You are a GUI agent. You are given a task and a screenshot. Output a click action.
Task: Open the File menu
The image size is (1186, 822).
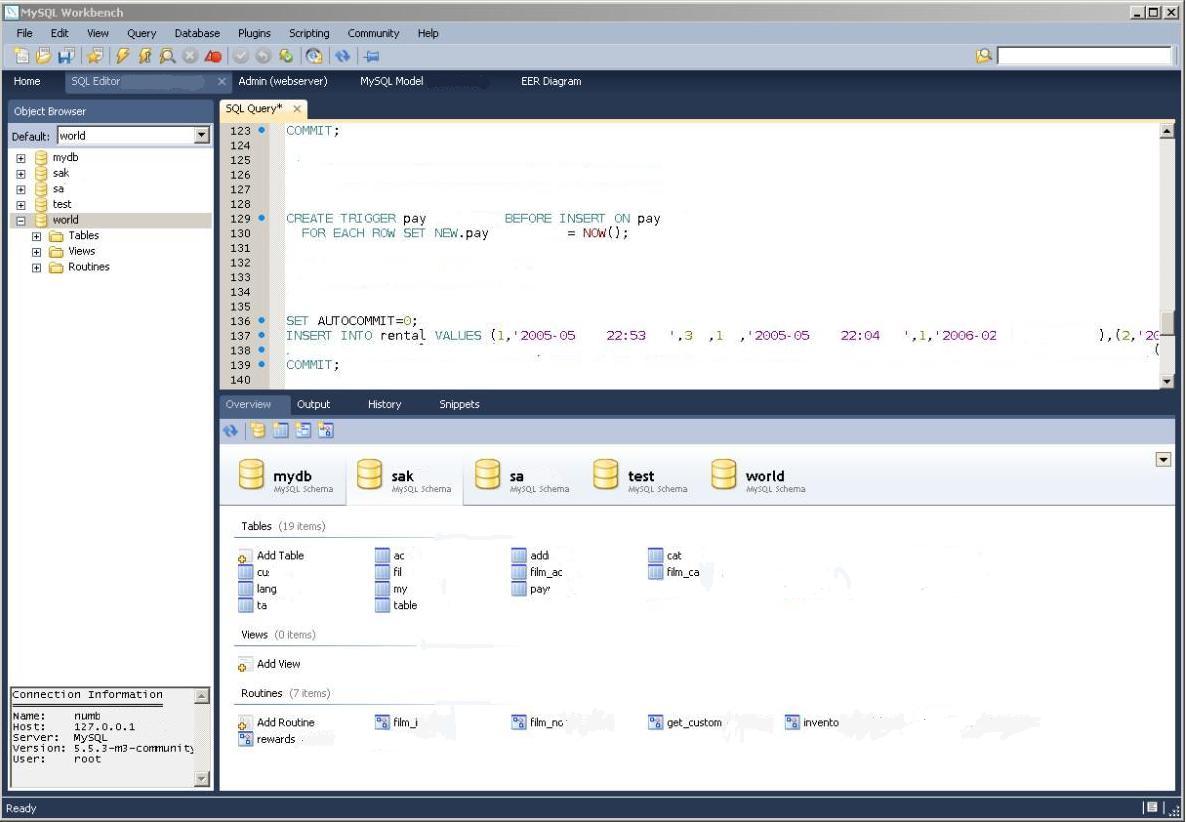point(24,33)
